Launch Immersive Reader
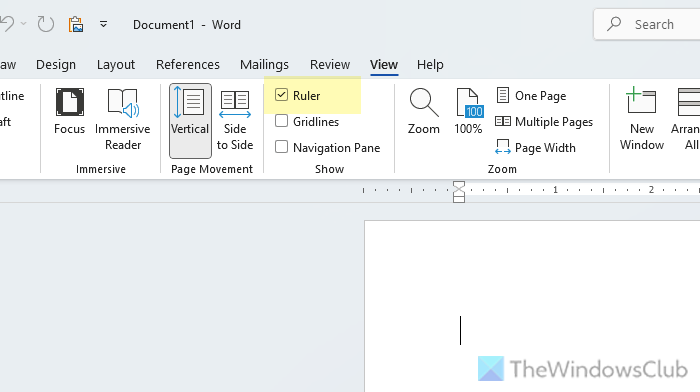The width and height of the screenshot is (700, 392). tap(123, 120)
